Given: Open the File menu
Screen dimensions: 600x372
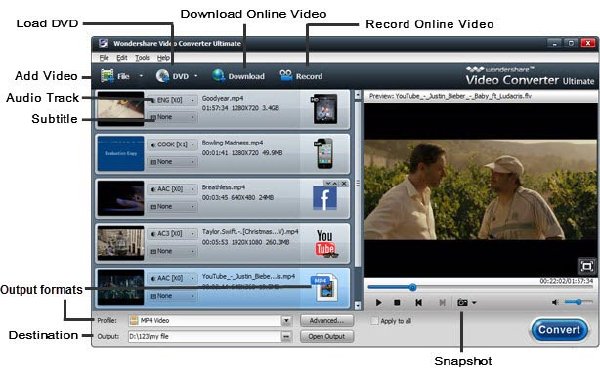Looking at the screenshot, I should tap(104, 58).
